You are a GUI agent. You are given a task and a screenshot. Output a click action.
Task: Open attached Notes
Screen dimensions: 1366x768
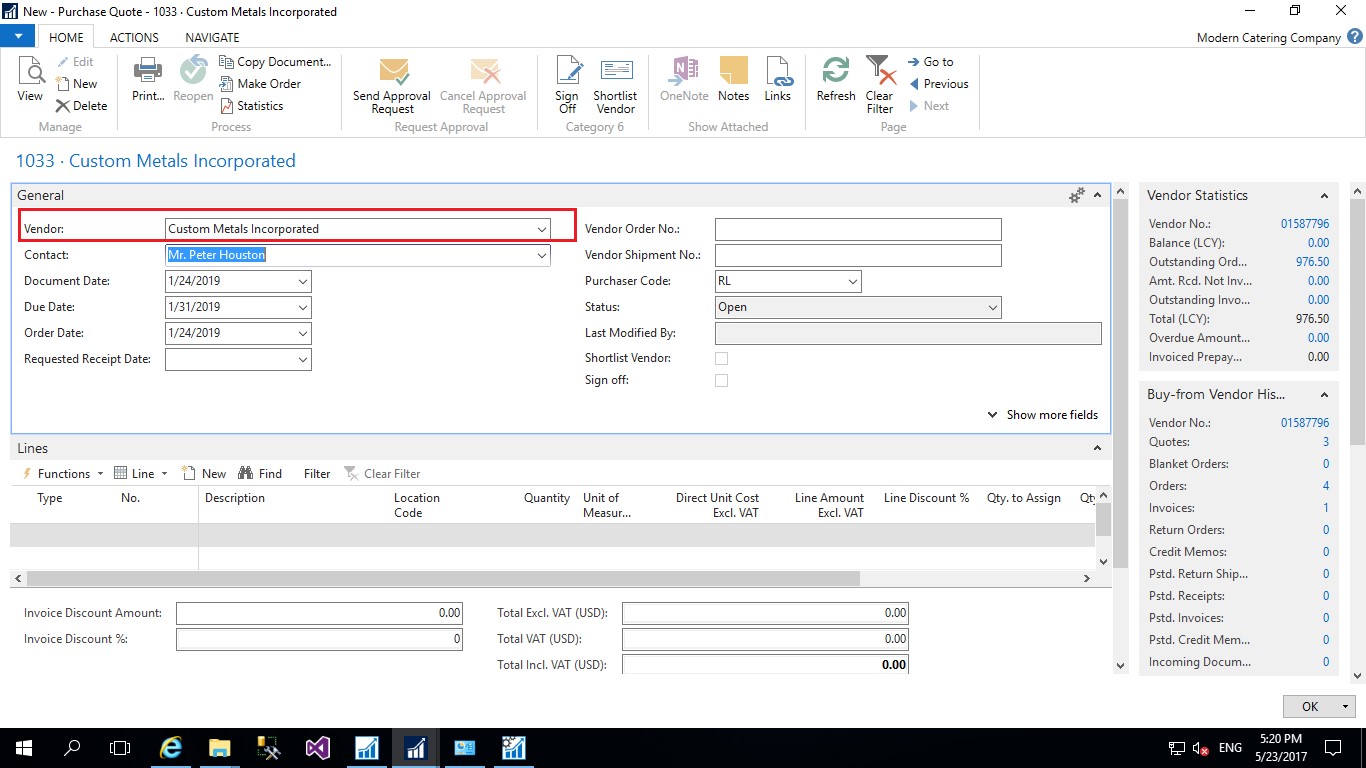pos(733,79)
